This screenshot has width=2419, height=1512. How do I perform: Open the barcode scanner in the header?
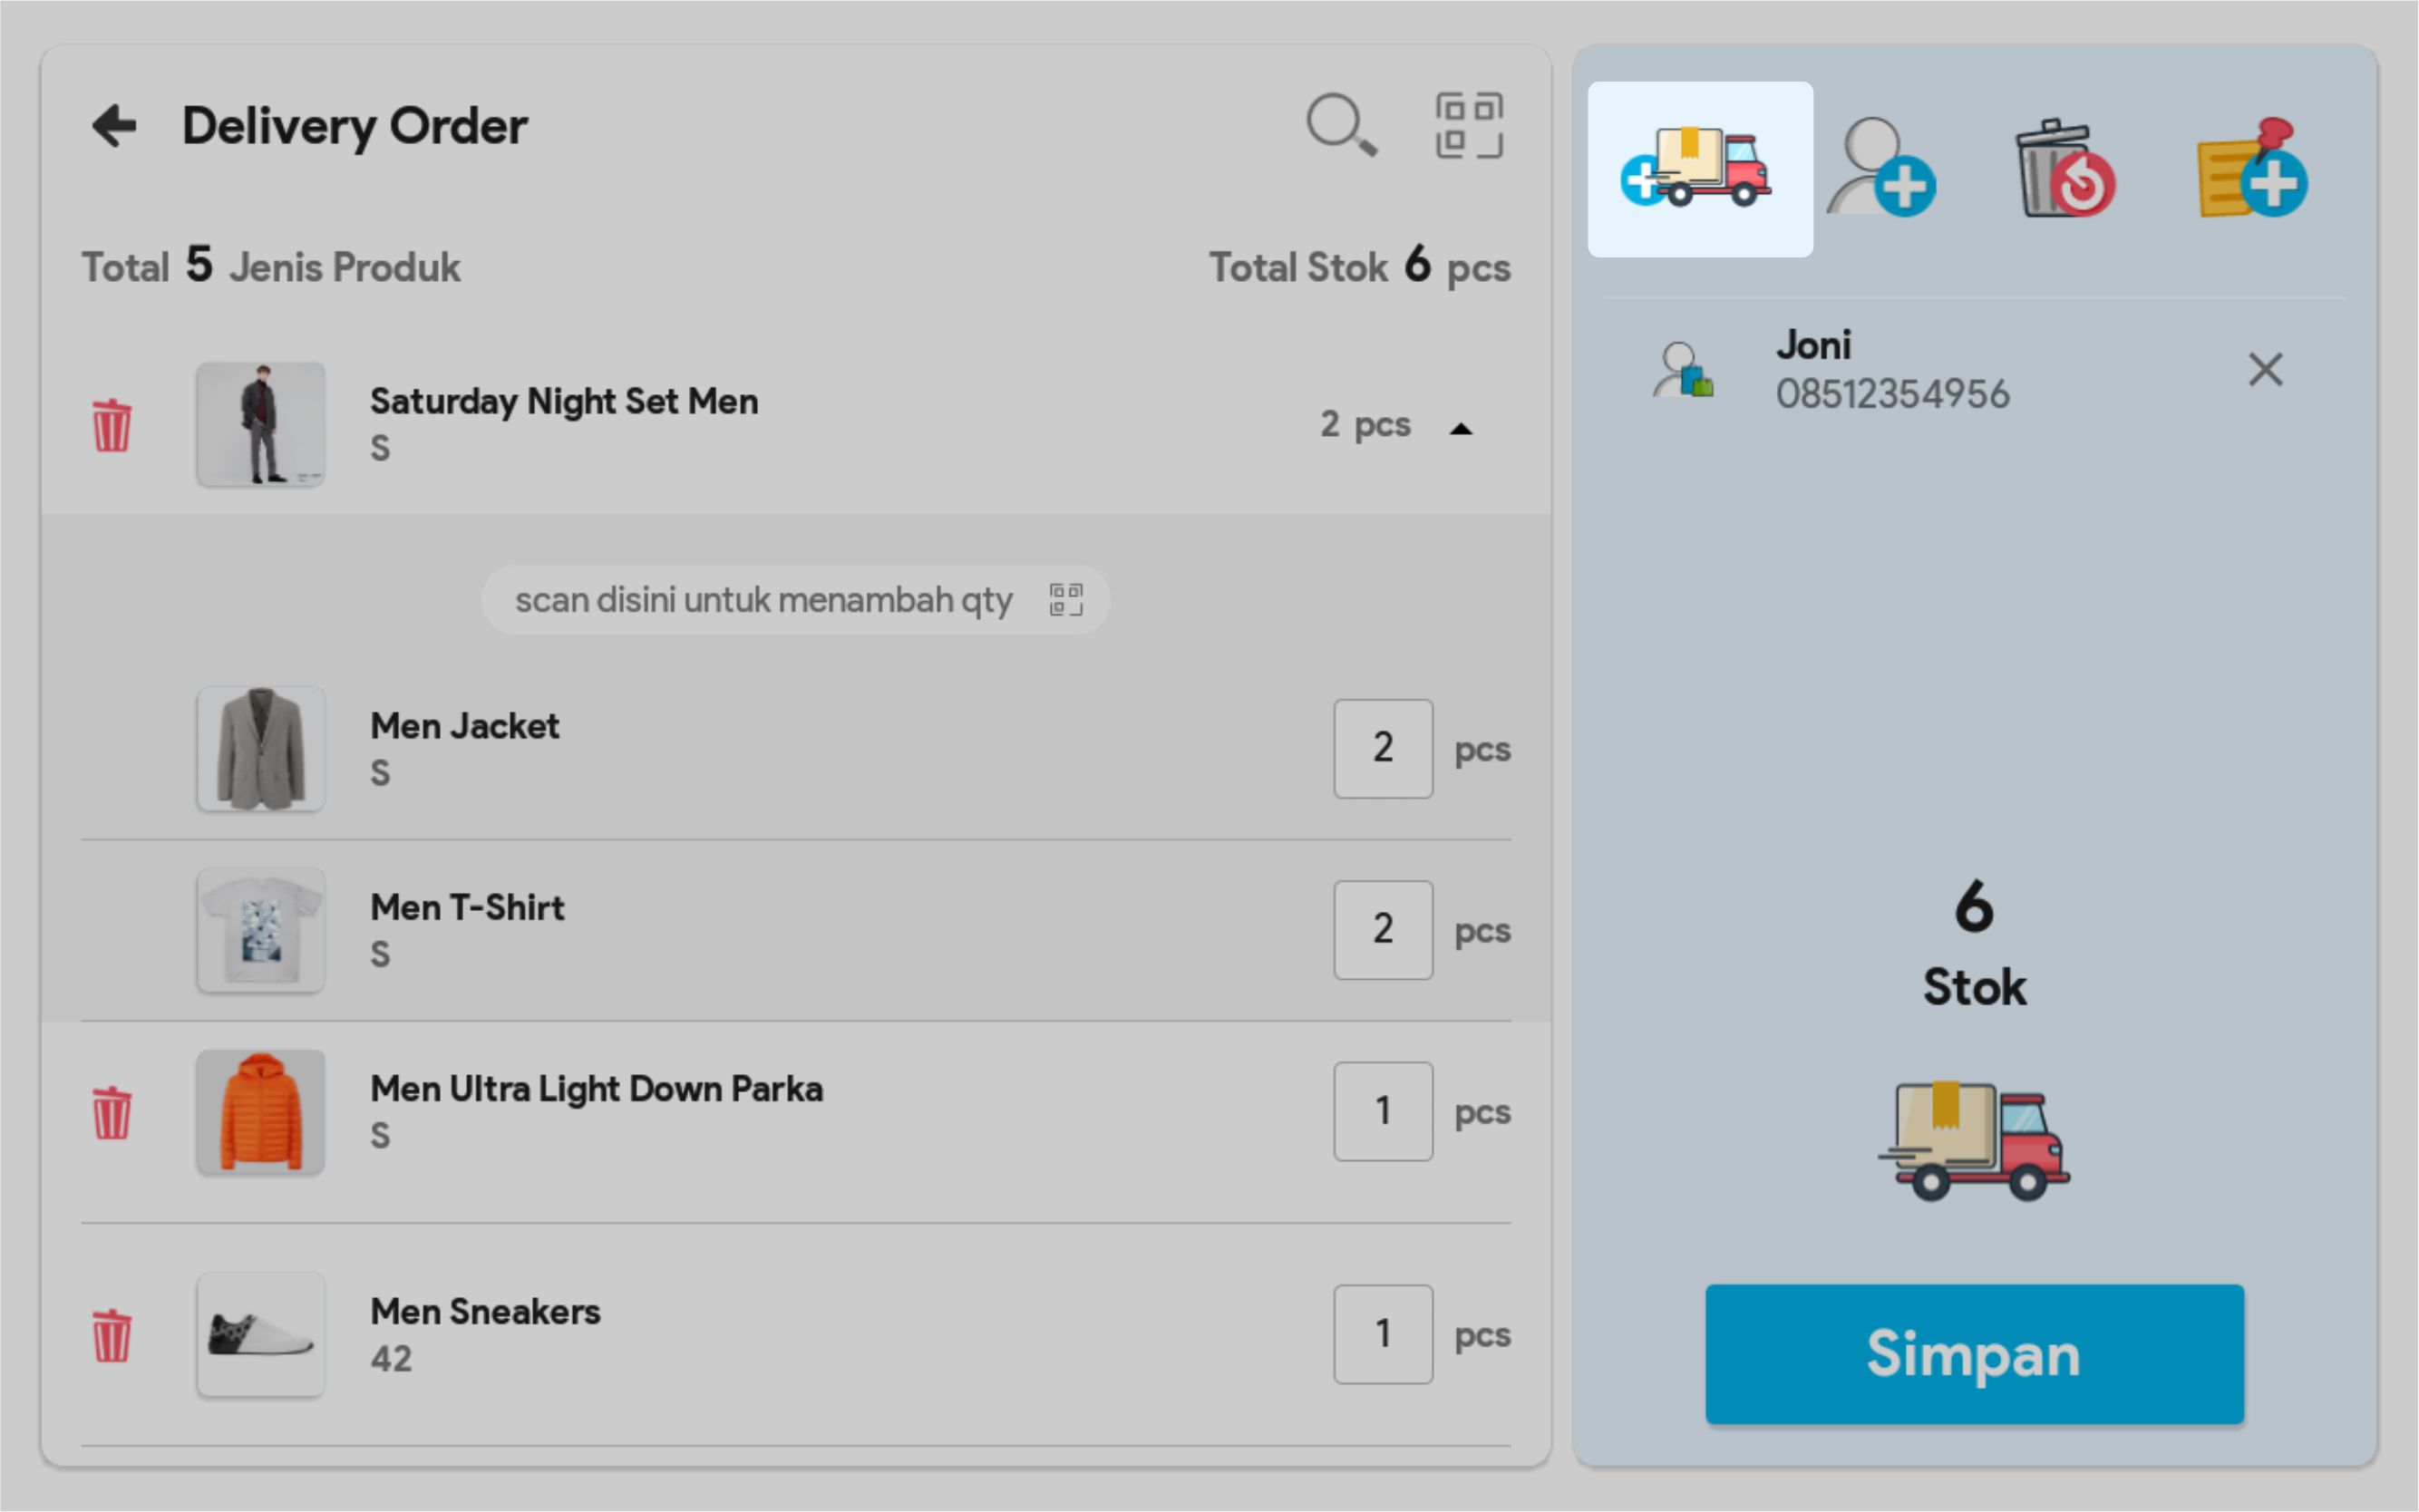click(1468, 126)
